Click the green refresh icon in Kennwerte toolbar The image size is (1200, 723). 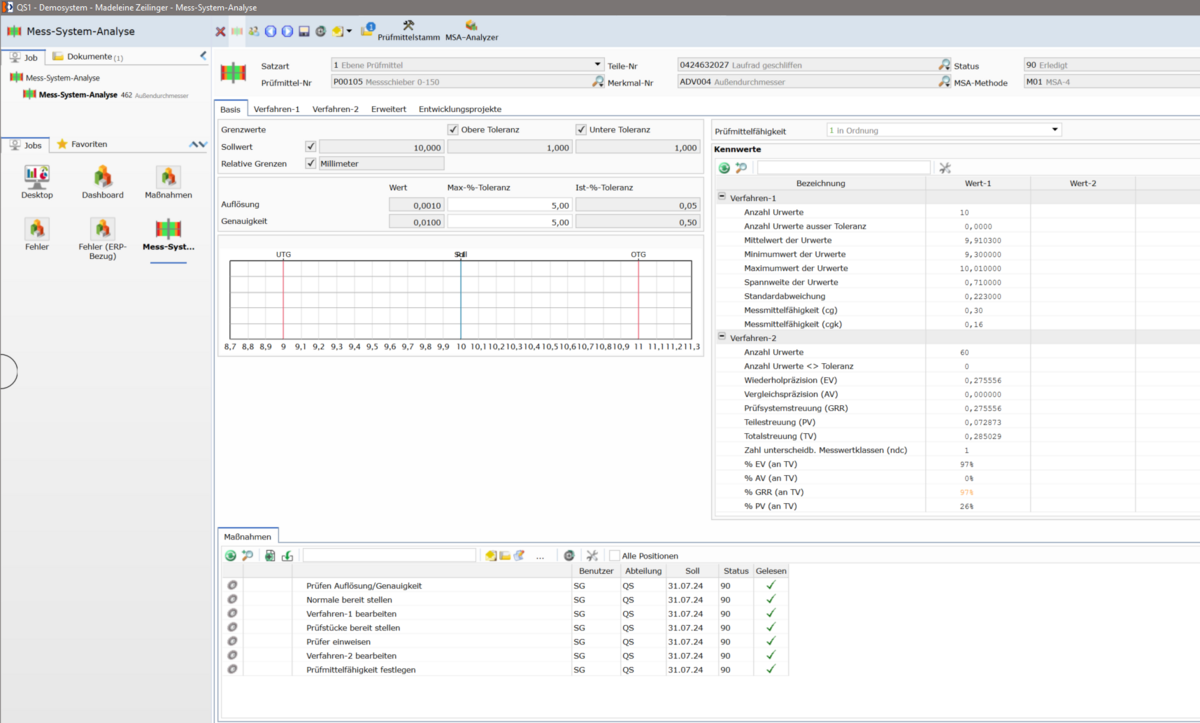point(724,168)
